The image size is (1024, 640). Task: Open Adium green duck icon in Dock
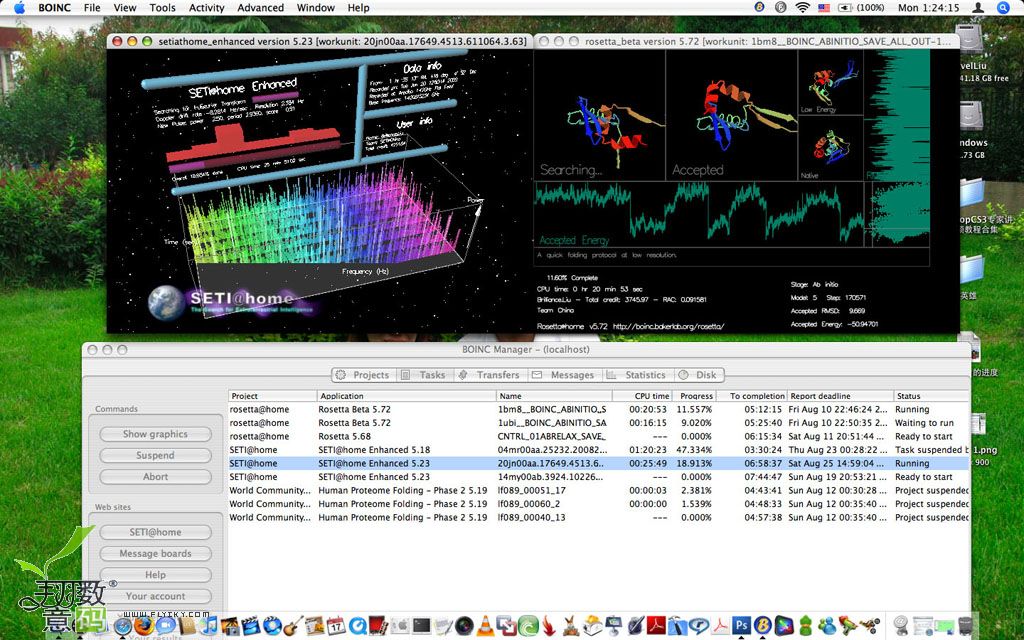[805, 626]
